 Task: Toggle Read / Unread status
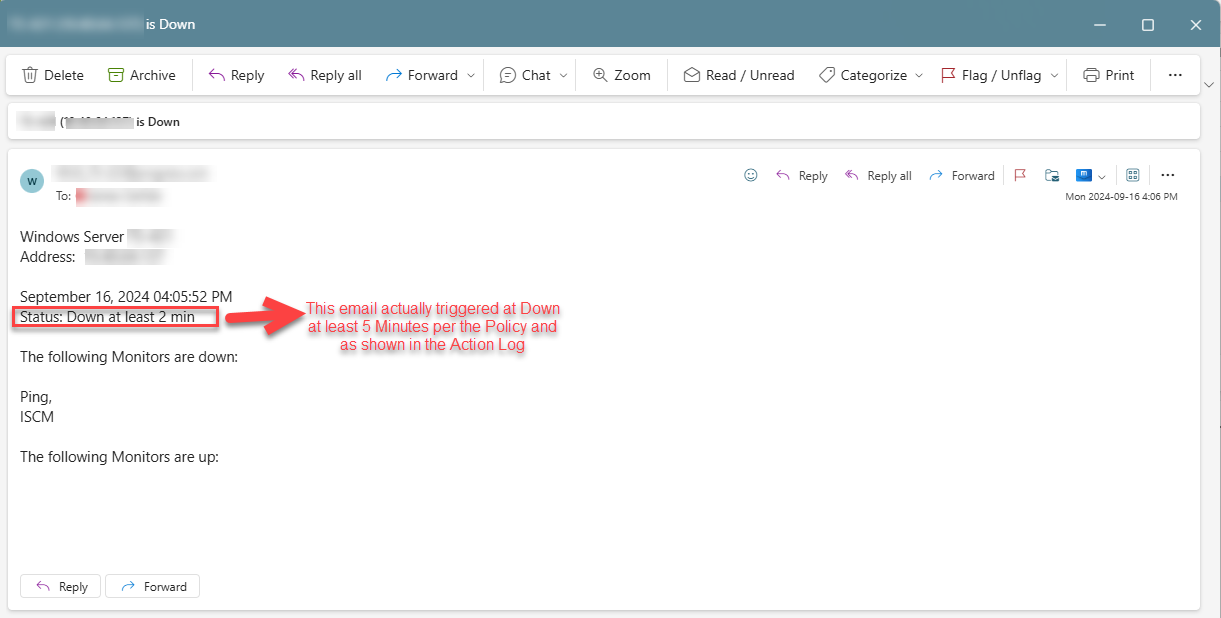[739, 75]
